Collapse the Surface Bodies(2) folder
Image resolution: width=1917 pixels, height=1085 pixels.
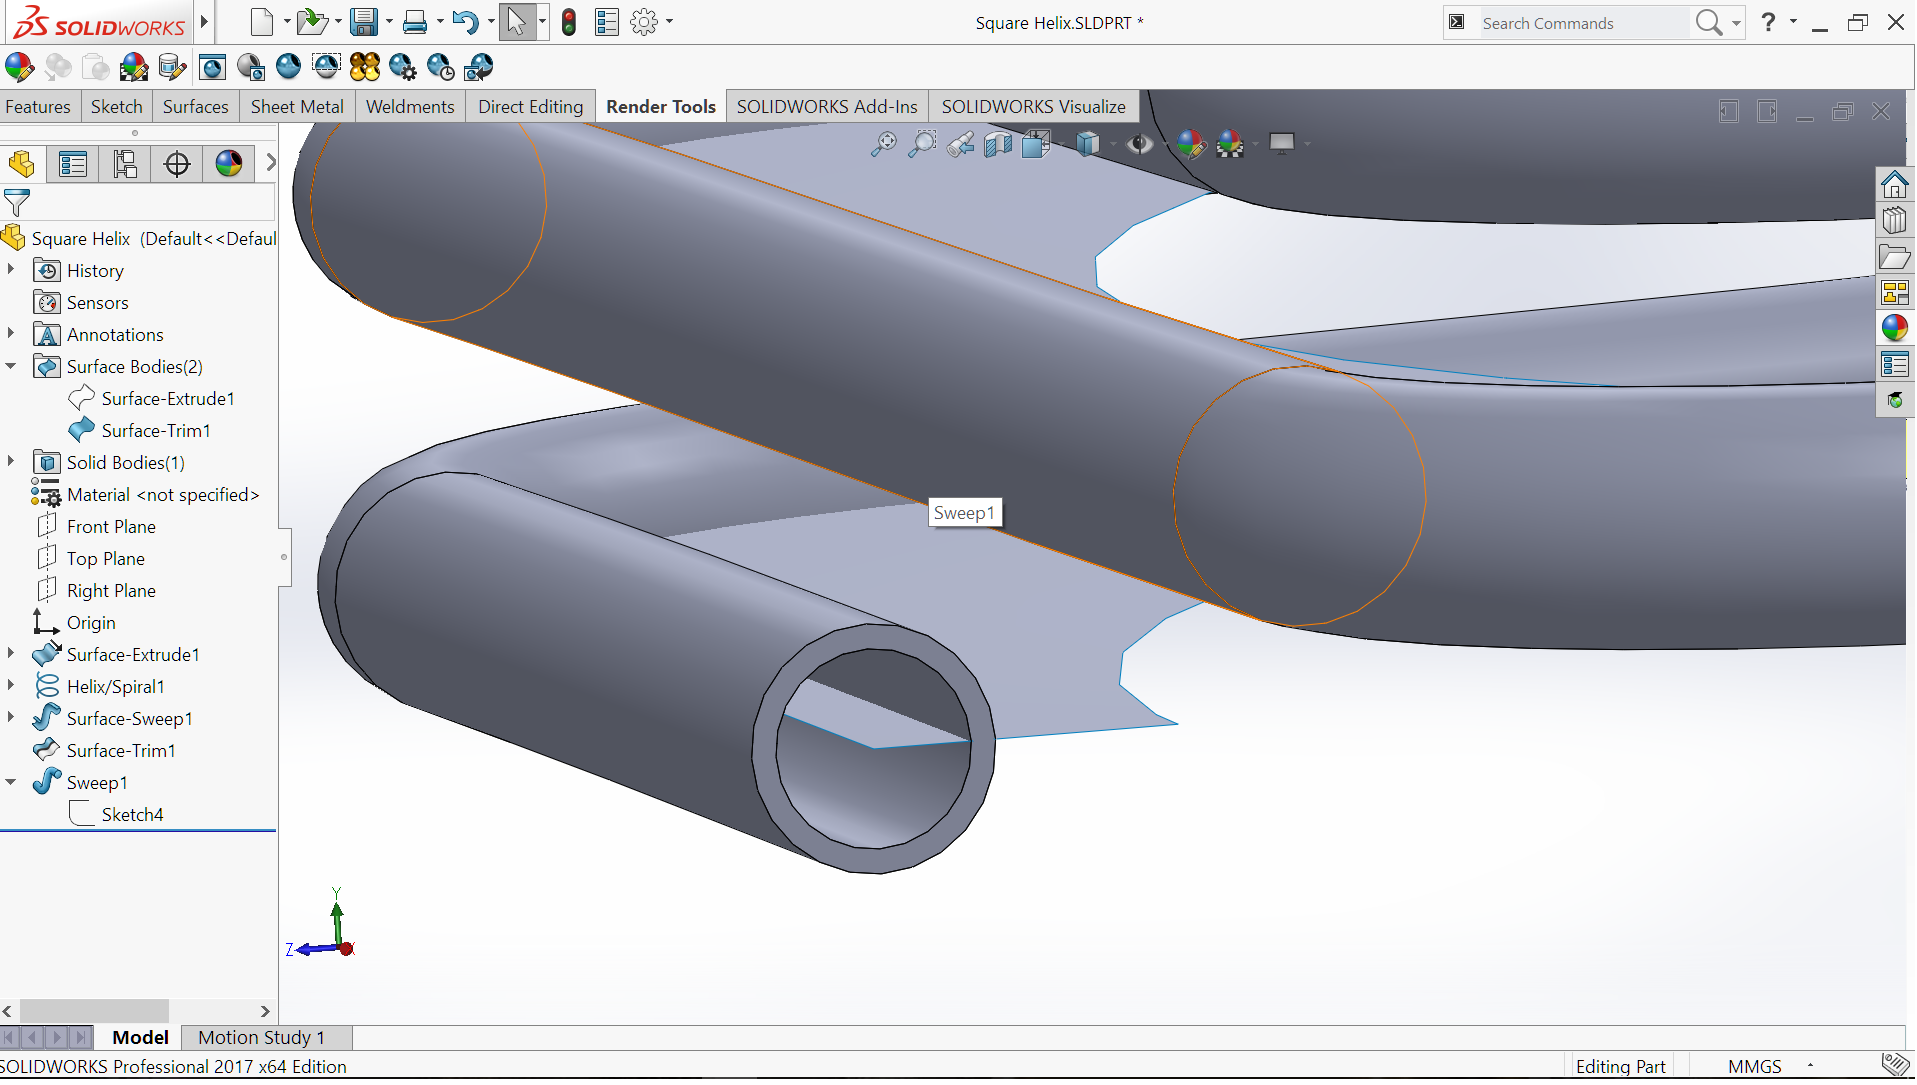pyautogui.click(x=11, y=366)
